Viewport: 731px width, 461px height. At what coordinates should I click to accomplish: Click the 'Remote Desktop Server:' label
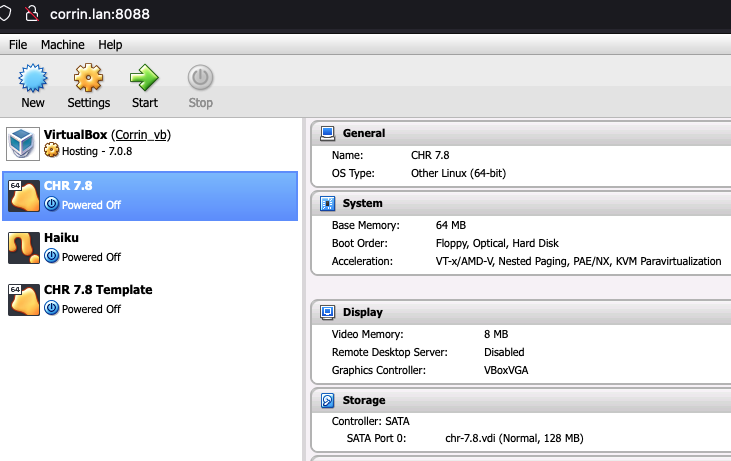point(389,352)
